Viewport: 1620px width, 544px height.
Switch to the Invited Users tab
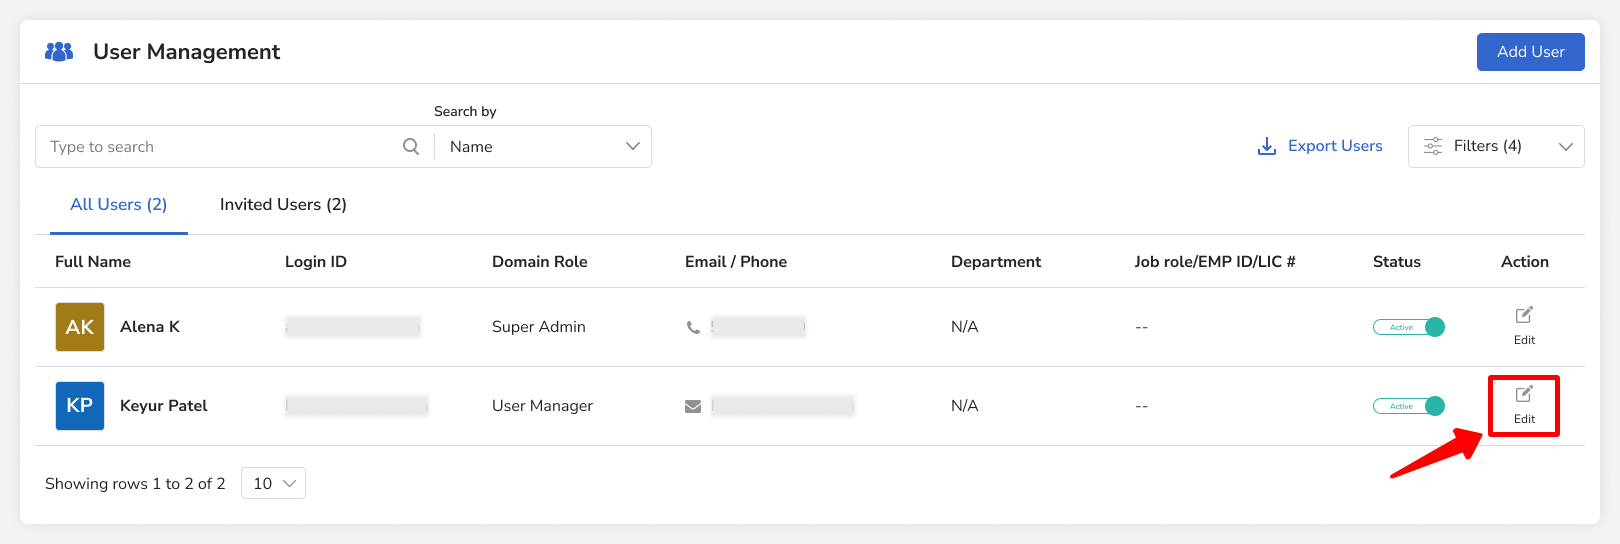click(283, 205)
